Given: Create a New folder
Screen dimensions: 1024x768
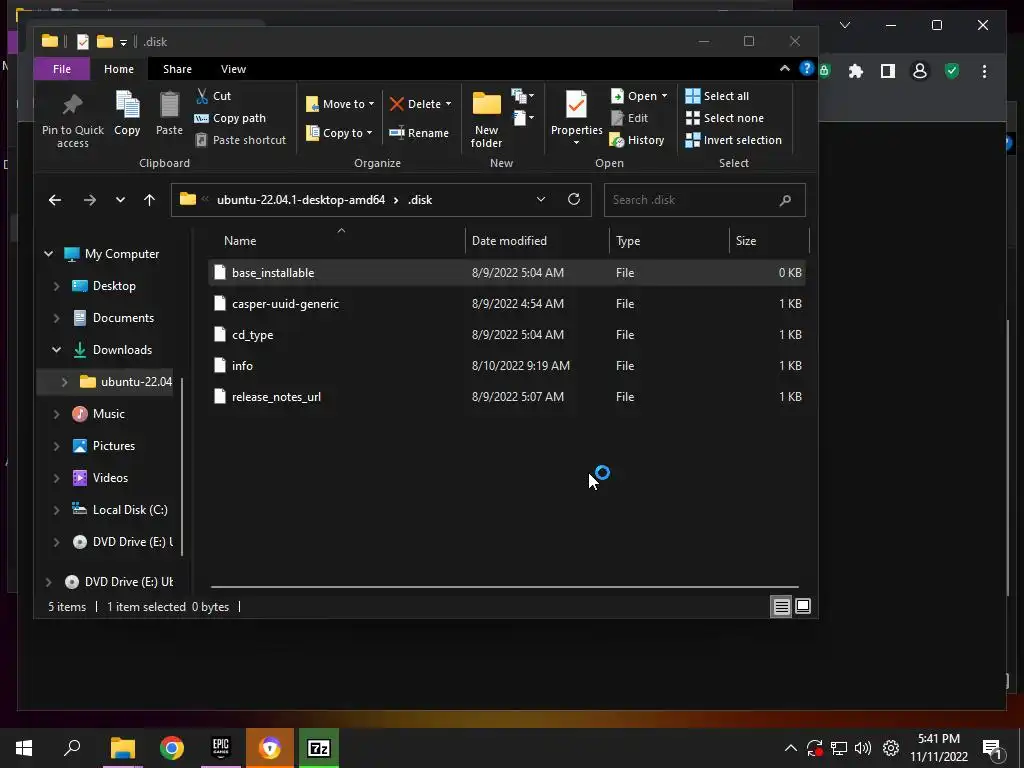Looking at the screenshot, I should [487, 121].
